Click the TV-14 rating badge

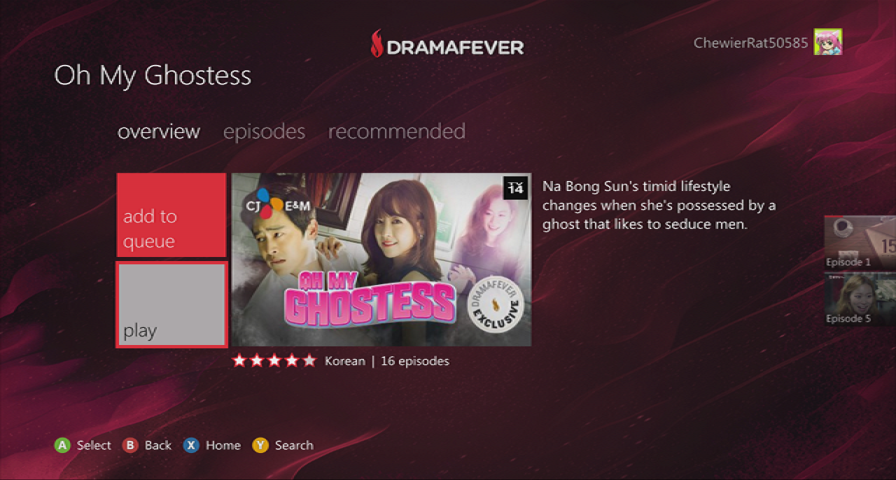pos(515,188)
